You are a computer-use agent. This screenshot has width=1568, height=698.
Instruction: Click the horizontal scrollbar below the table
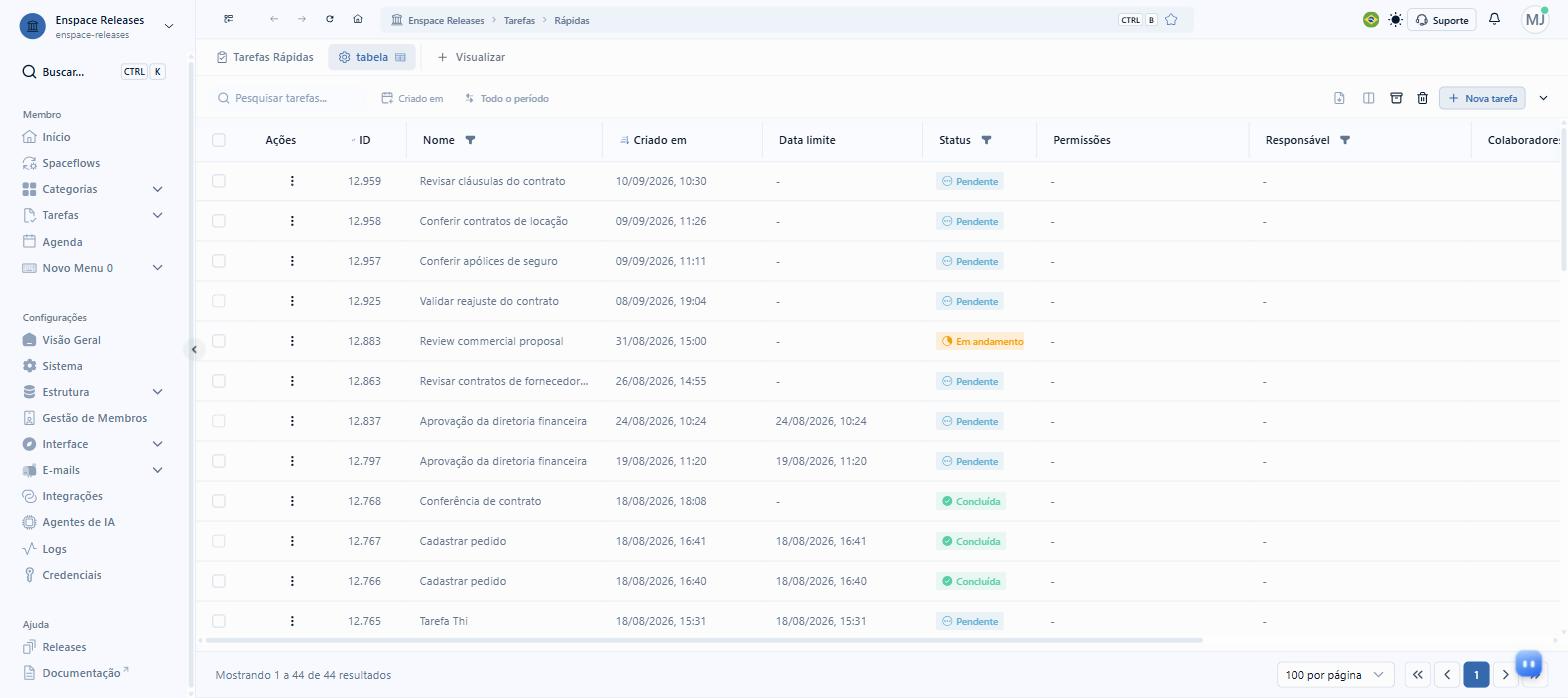(703, 640)
